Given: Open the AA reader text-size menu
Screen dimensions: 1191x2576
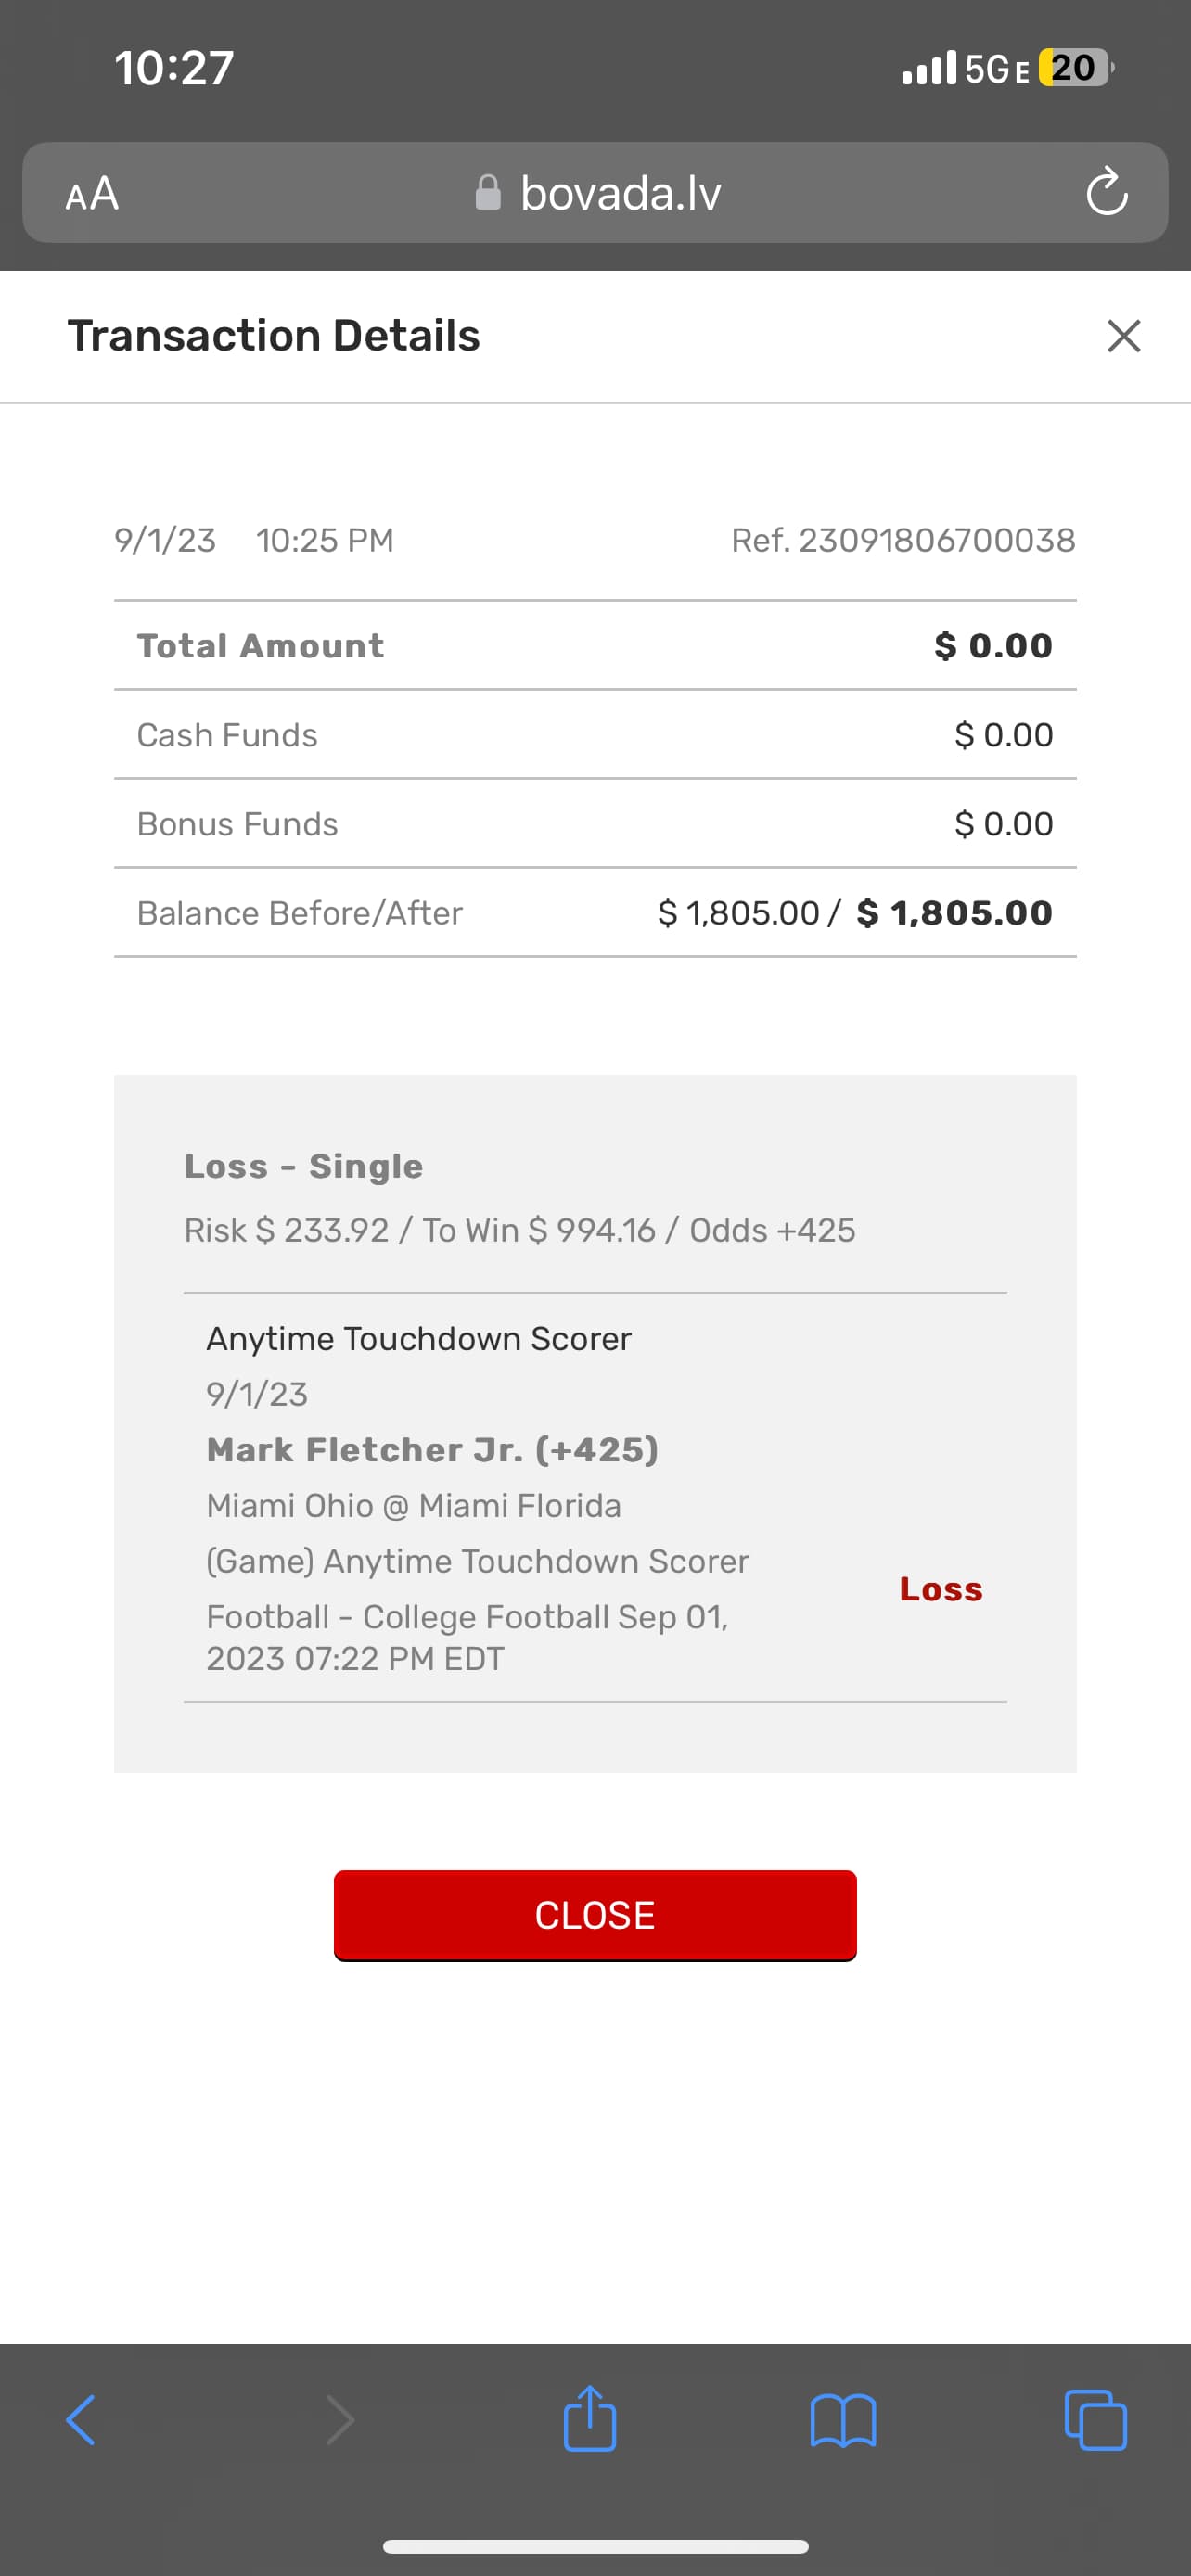Looking at the screenshot, I should pyautogui.click(x=92, y=193).
